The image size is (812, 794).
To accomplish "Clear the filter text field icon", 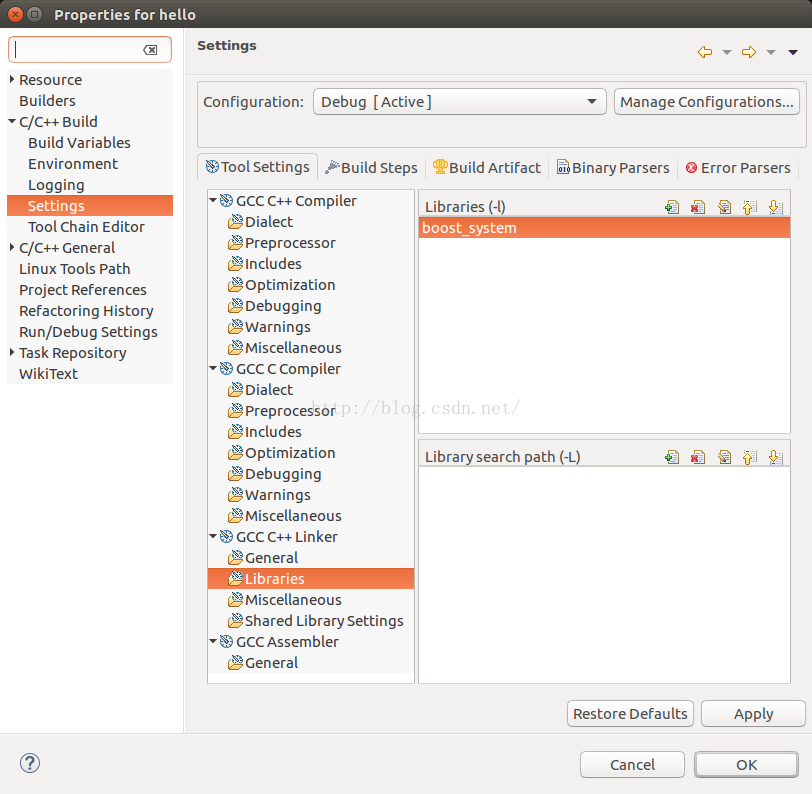I will click(x=150, y=50).
